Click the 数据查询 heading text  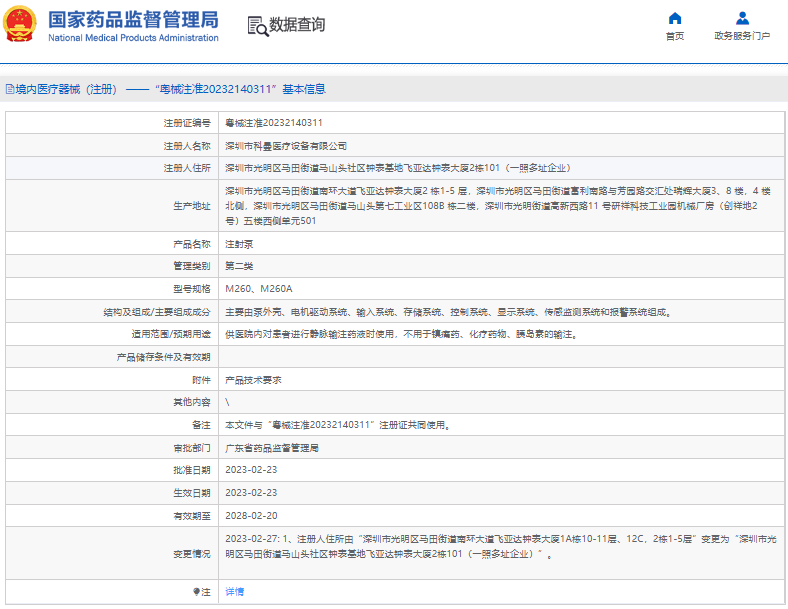[297, 24]
